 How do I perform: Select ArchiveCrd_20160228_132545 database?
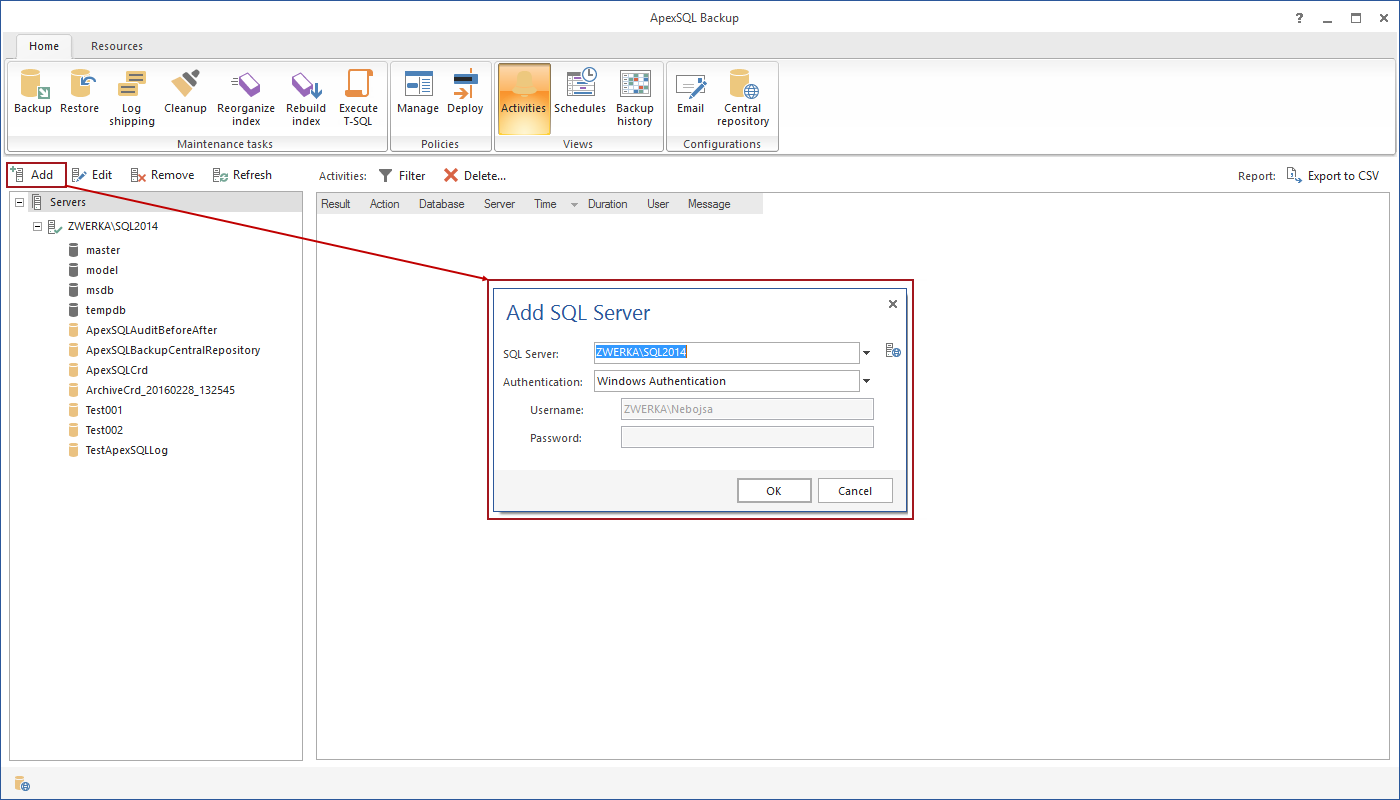coord(160,390)
